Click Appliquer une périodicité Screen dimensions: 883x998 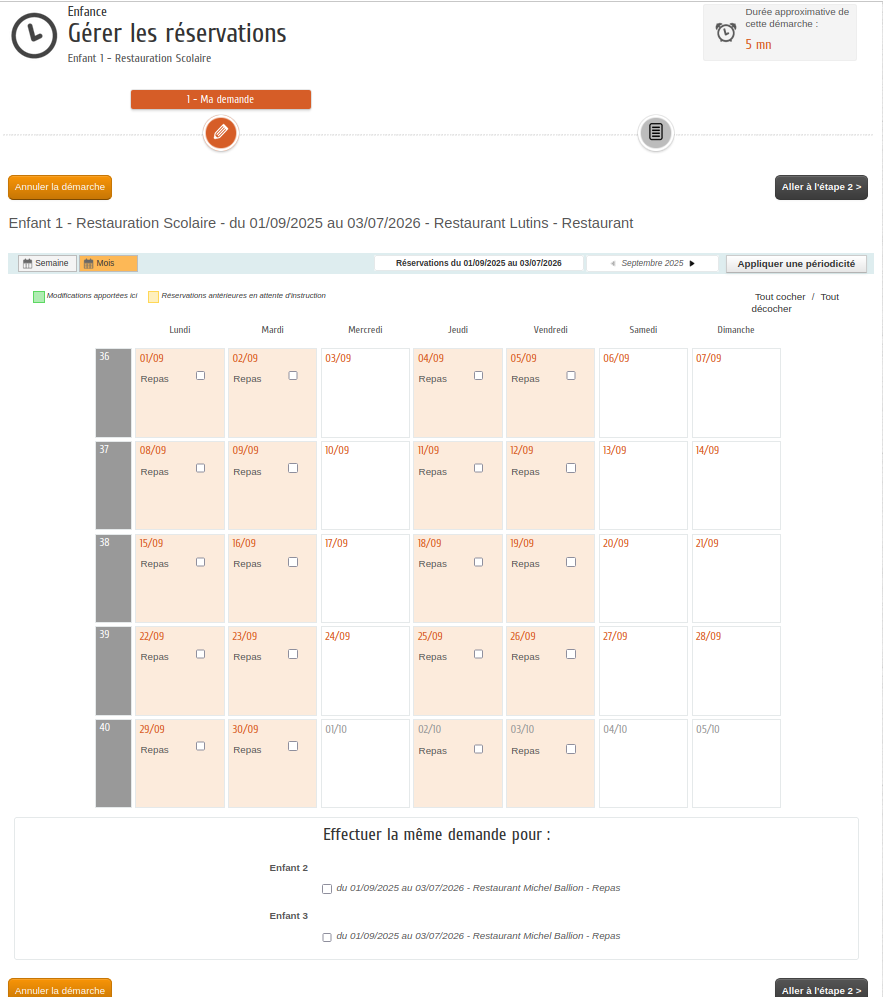[796, 264]
